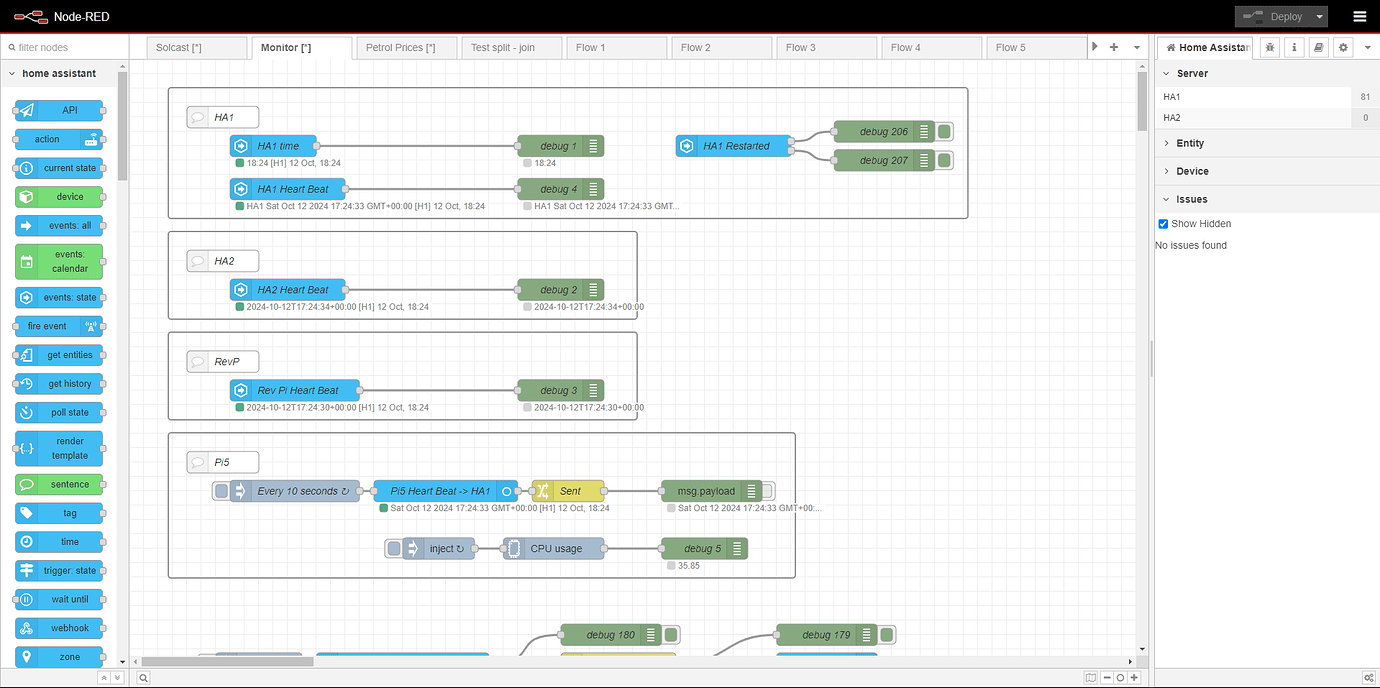Select the events: all palette node
1380x688 pixels.
tap(59, 226)
